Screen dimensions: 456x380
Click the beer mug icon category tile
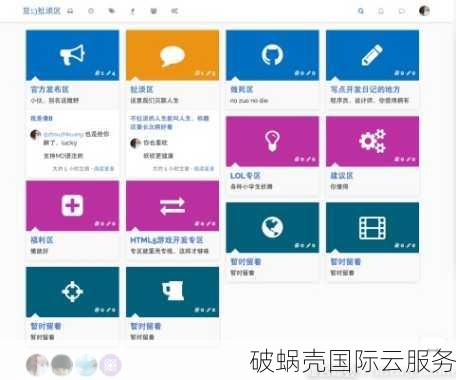(173, 290)
